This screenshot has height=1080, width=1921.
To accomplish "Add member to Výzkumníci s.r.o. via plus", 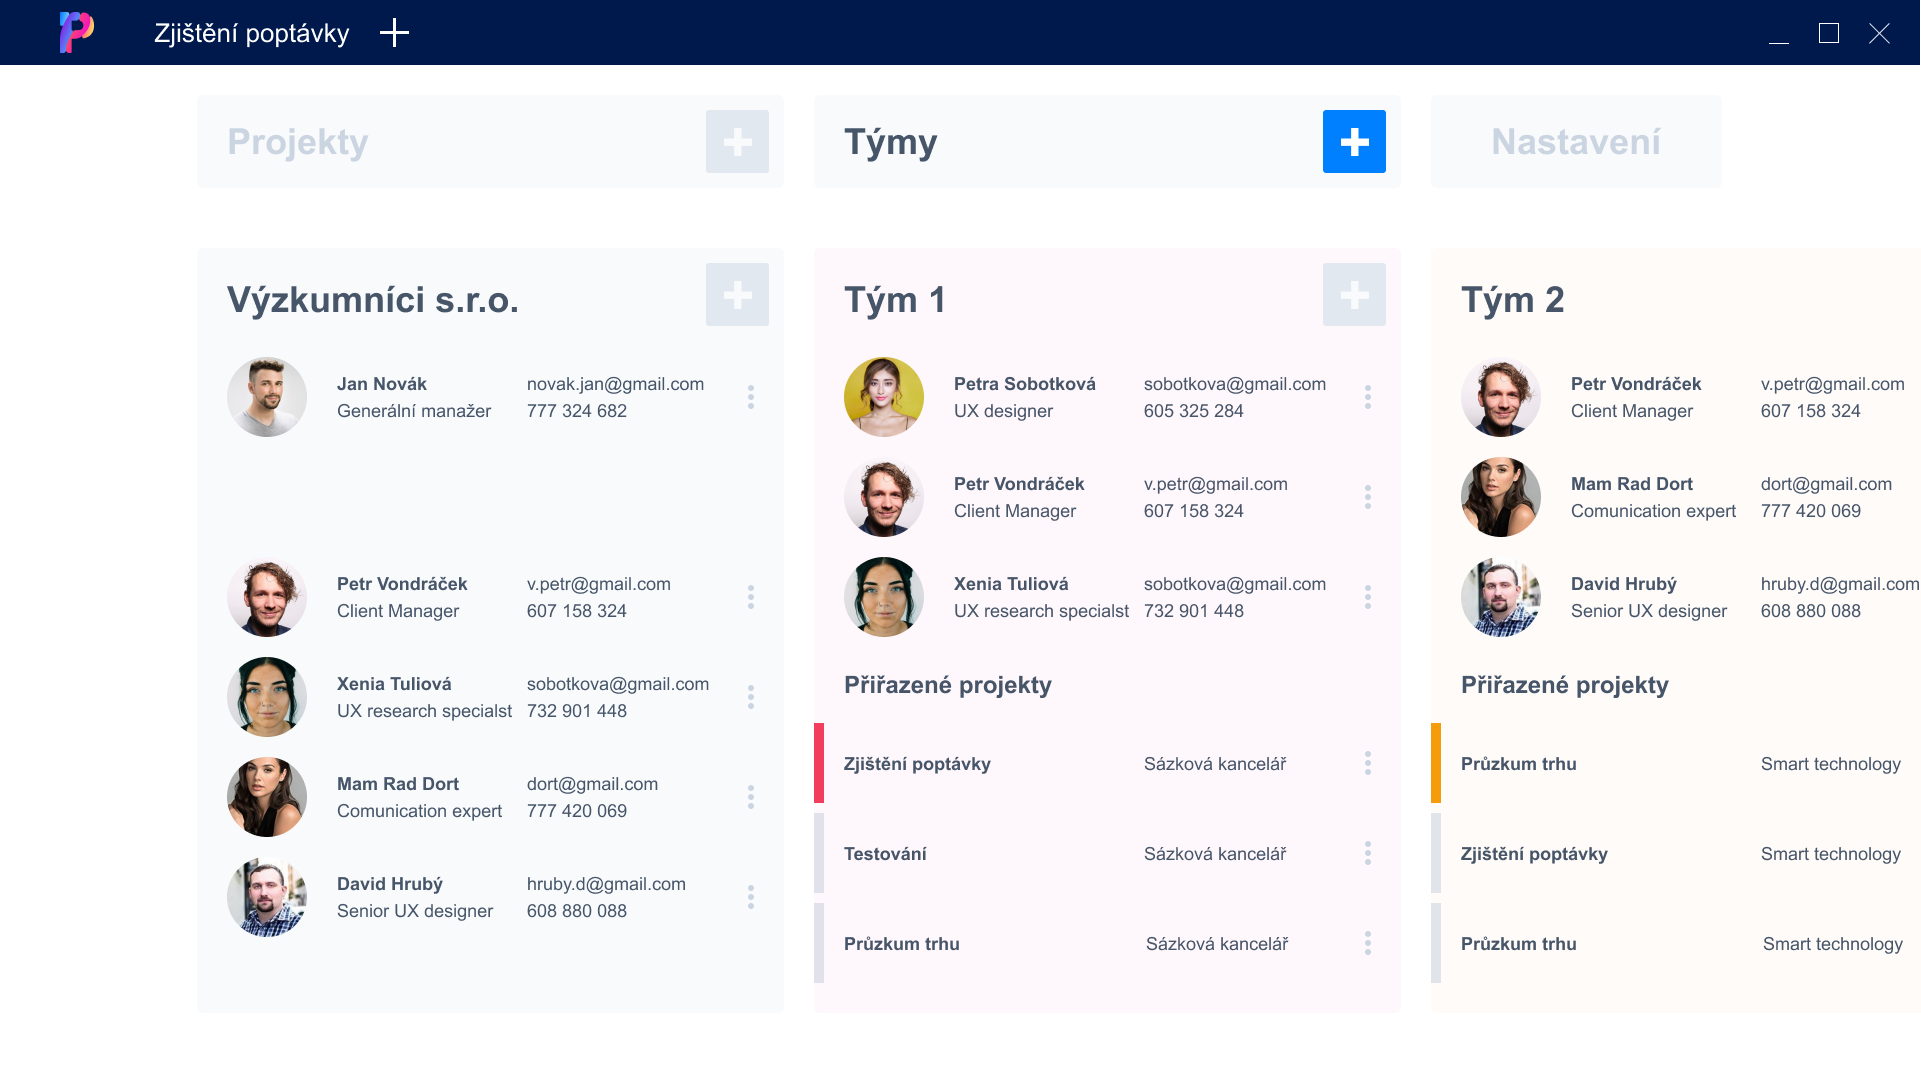I will point(737,295).
